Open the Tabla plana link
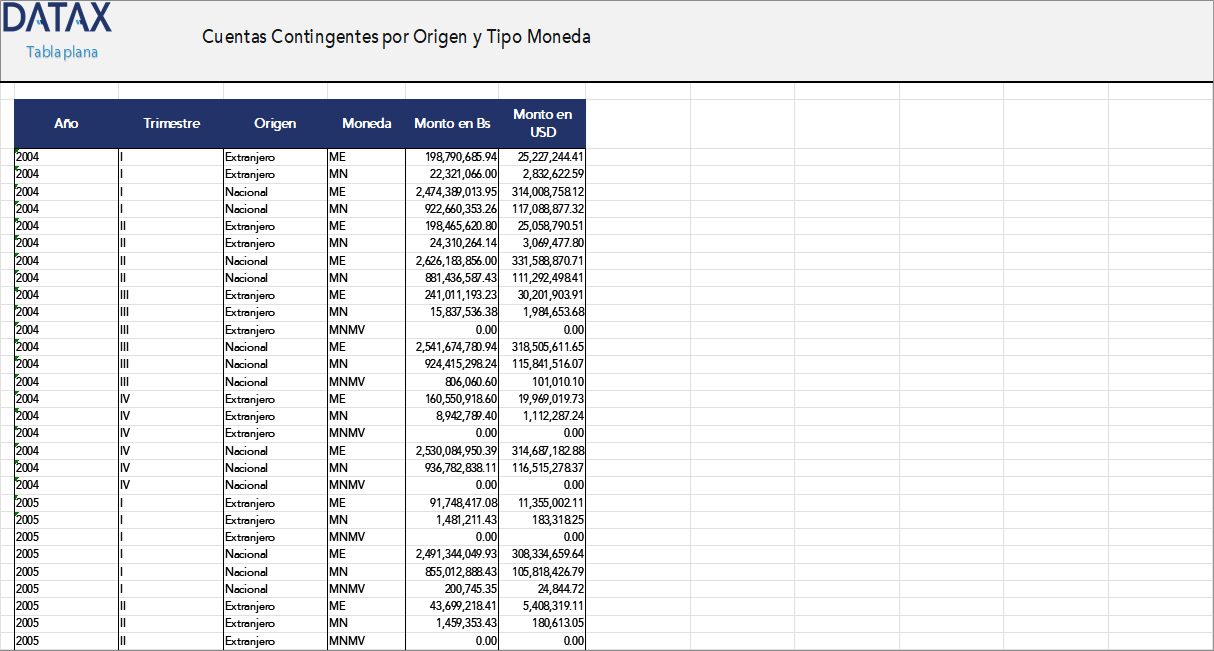Image resolution: width=1214 pixels, height=651 pixels. (61, 53)
